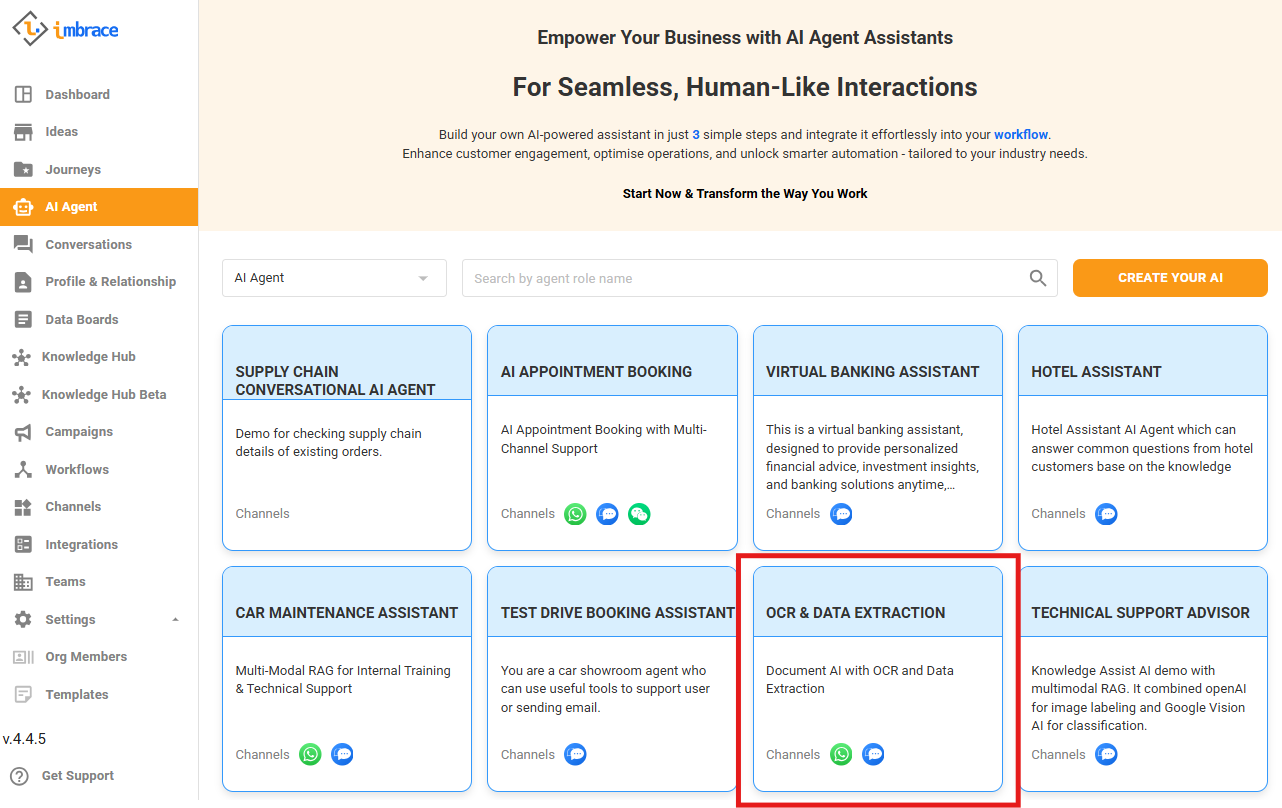Open the AI Agent type dropdown
Screen dimensions: 1282x808
click(334, 278)
